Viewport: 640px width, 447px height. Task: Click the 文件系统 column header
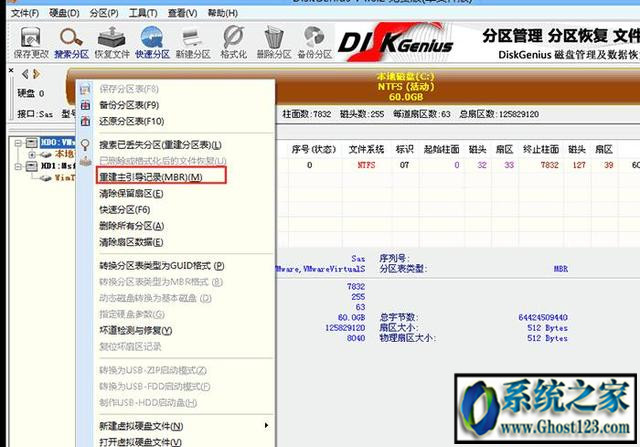pos(366,149)
